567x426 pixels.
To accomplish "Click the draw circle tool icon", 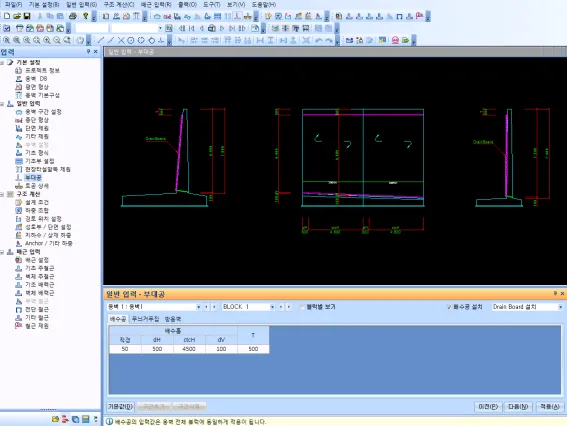I will (131, 41).
